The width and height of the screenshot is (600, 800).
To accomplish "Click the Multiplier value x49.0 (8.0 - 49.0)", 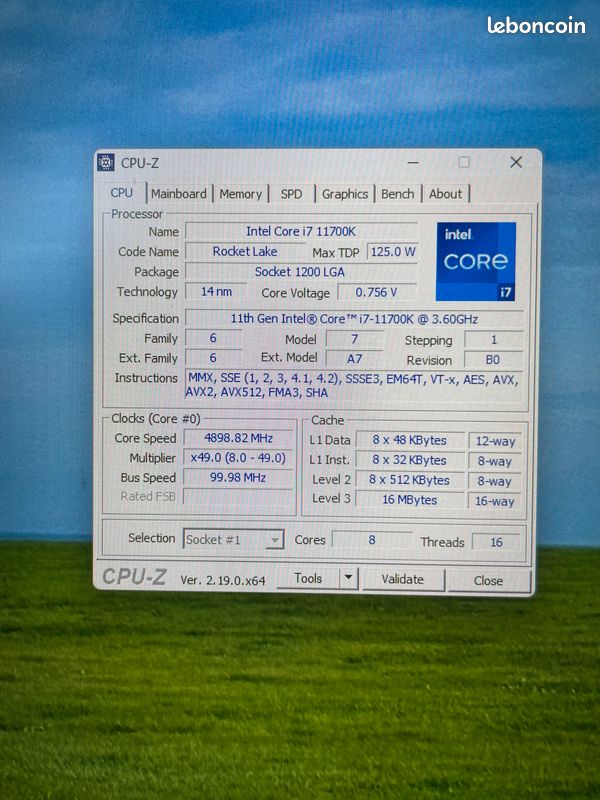I will click(x=238, y=458).
